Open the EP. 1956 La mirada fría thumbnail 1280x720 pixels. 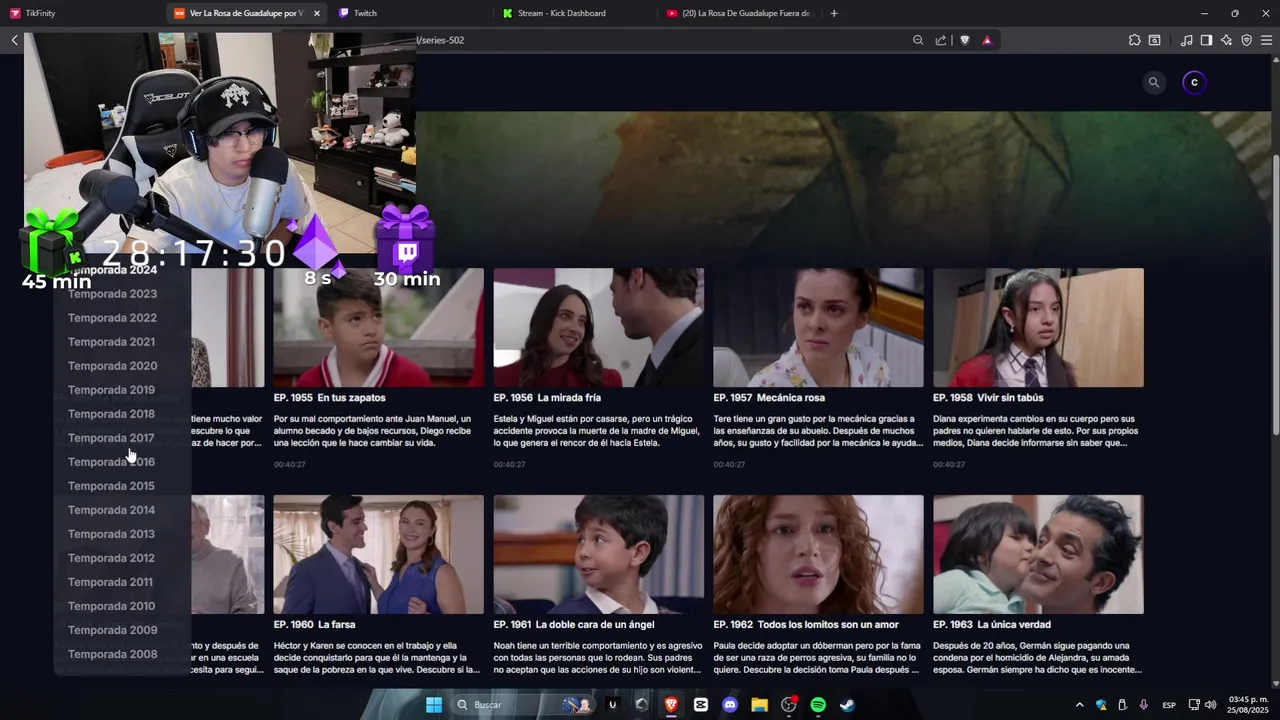click(x=599, y=327)
